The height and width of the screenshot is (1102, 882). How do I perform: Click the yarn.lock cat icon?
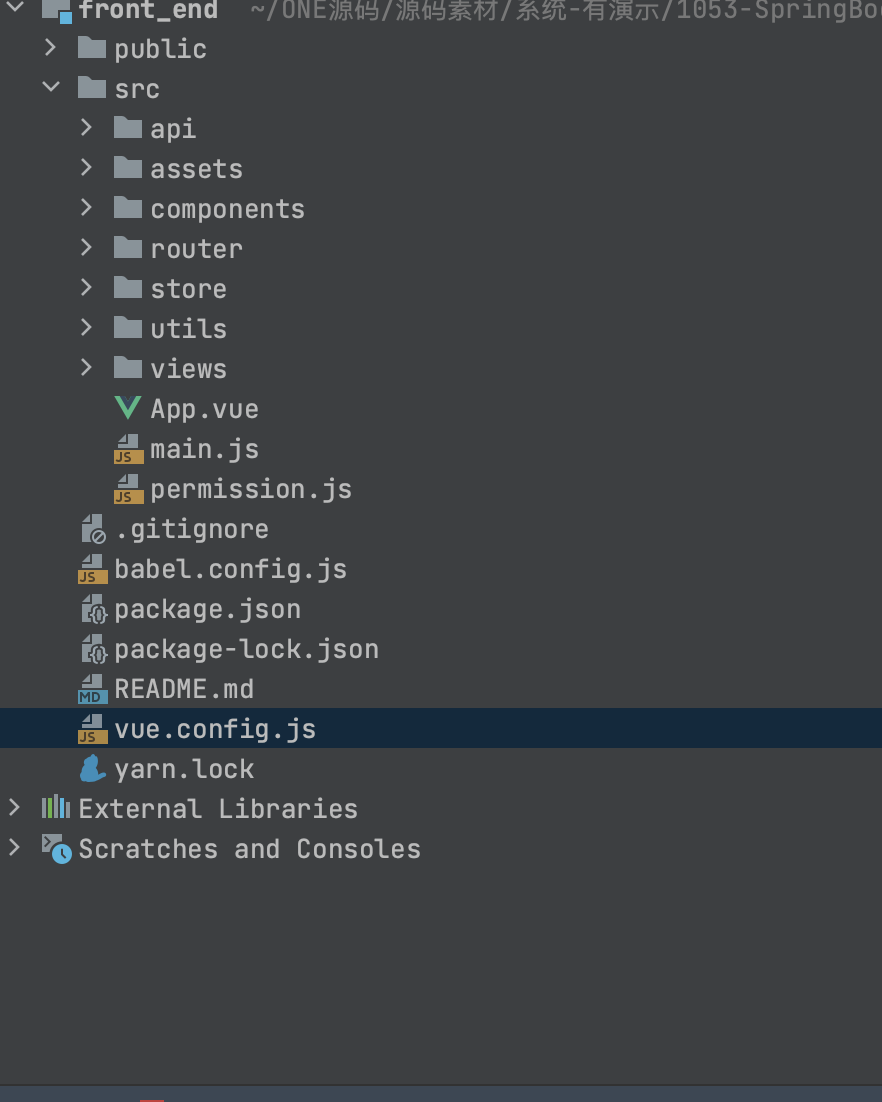(93, 769)
